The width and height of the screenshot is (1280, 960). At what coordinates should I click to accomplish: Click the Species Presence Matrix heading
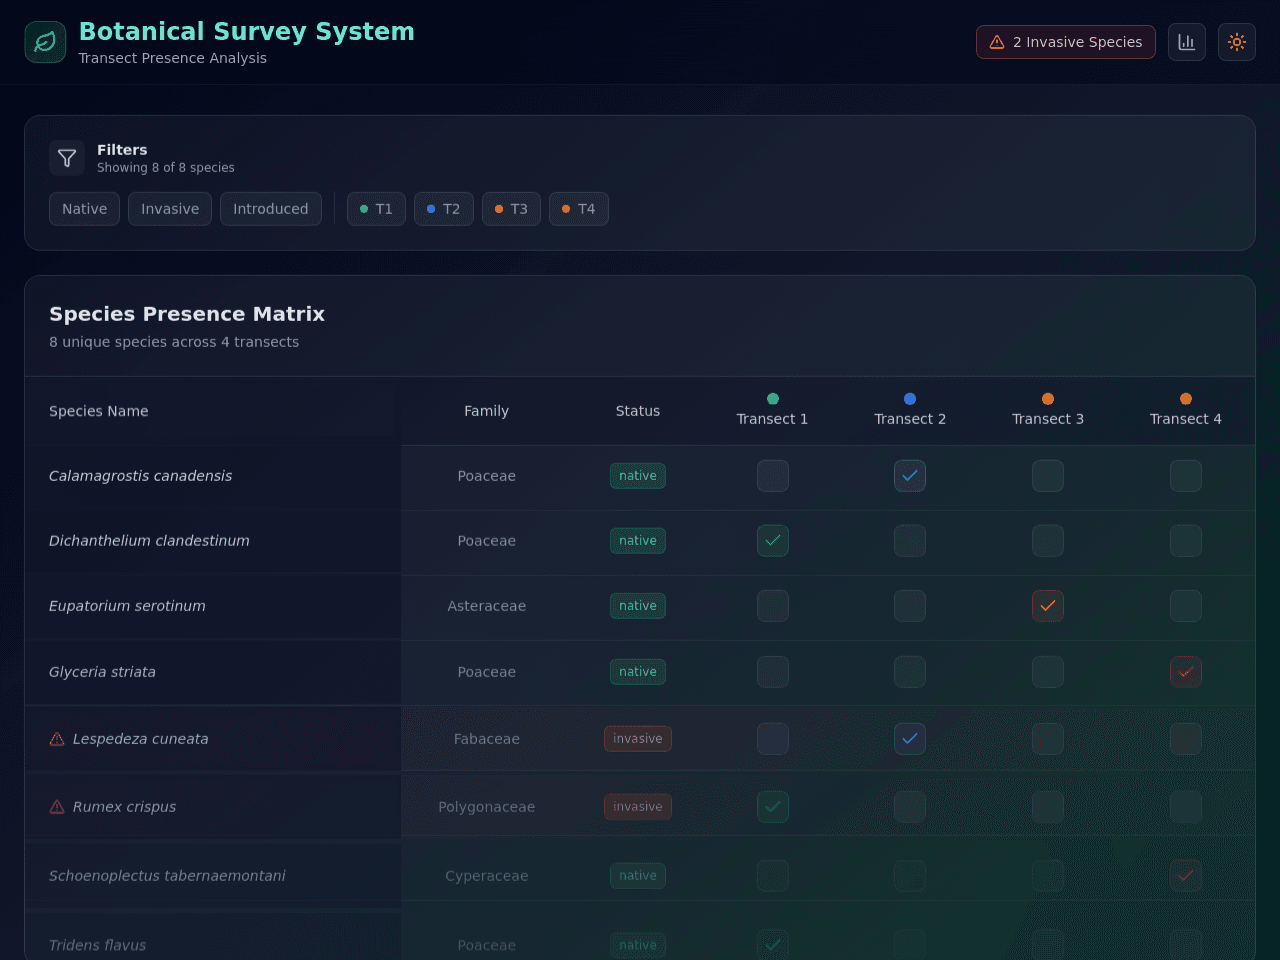tap(187, 314)
